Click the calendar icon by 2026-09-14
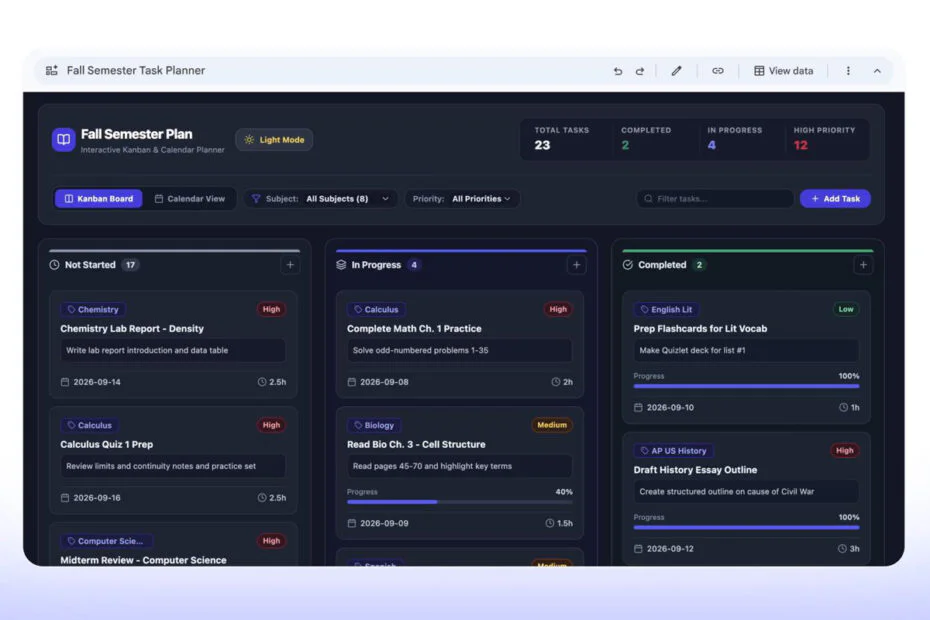This screenshot has width=930, height=620. click(x=65, y=382)
